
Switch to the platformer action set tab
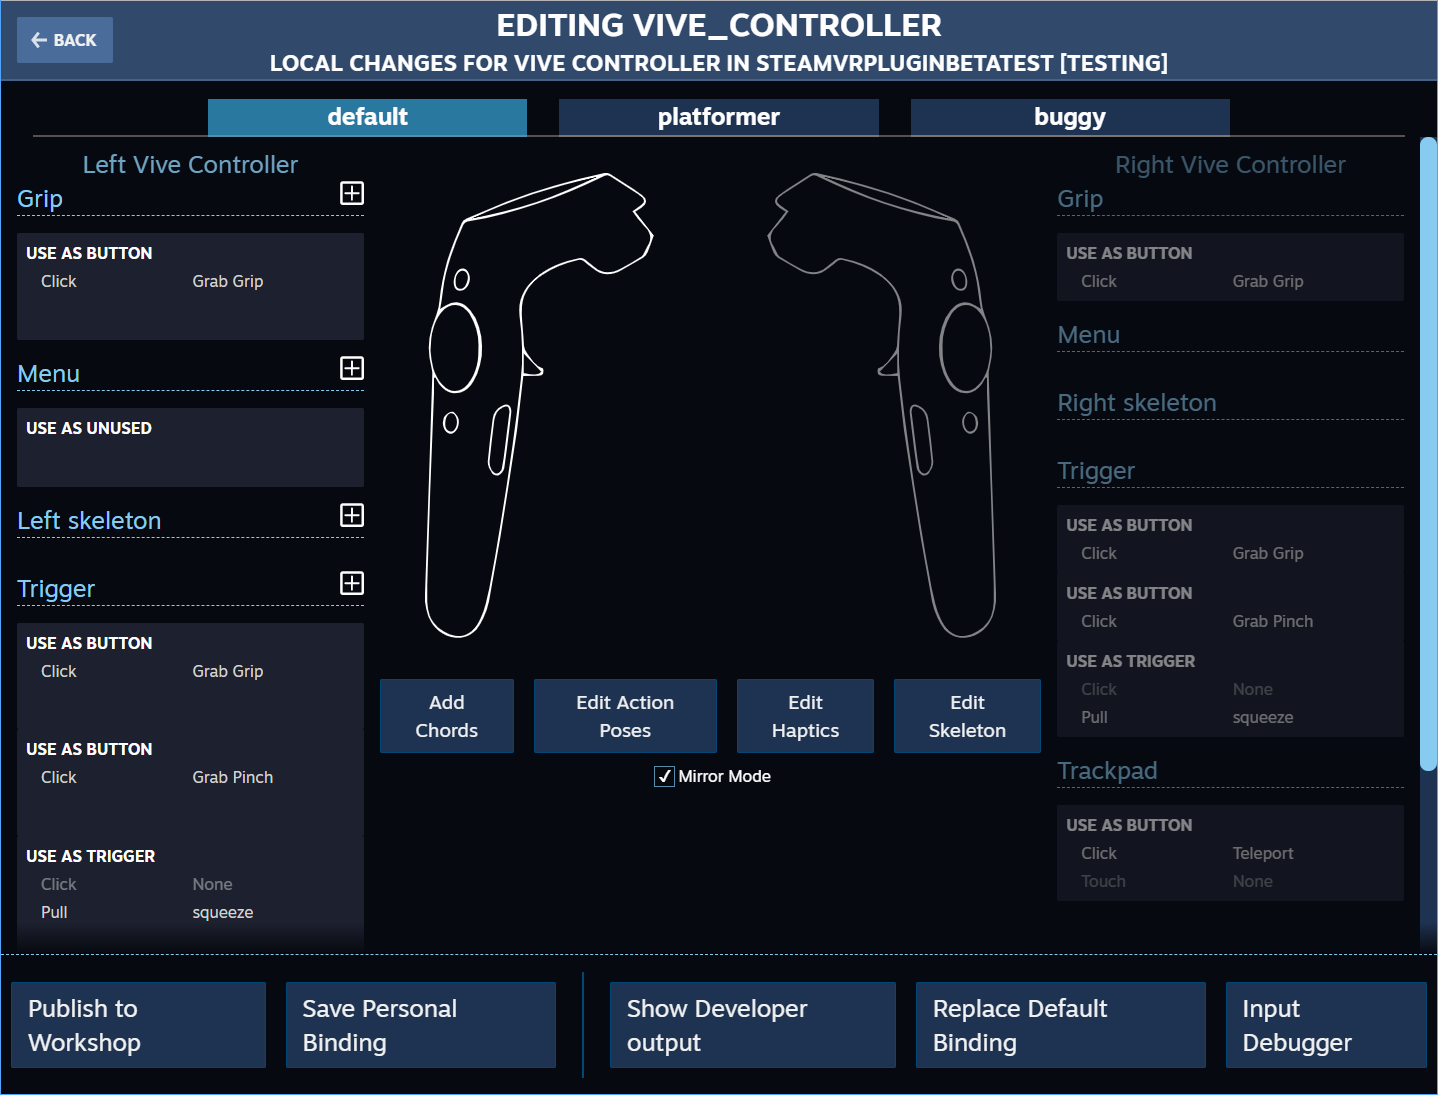(x=718, y=117)
